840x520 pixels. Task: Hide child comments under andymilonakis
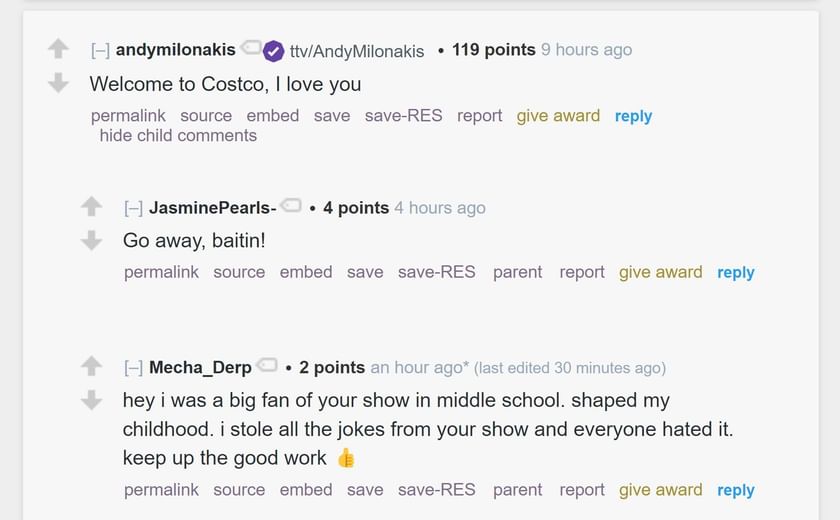pyautogui.click(x=178, y=135)
